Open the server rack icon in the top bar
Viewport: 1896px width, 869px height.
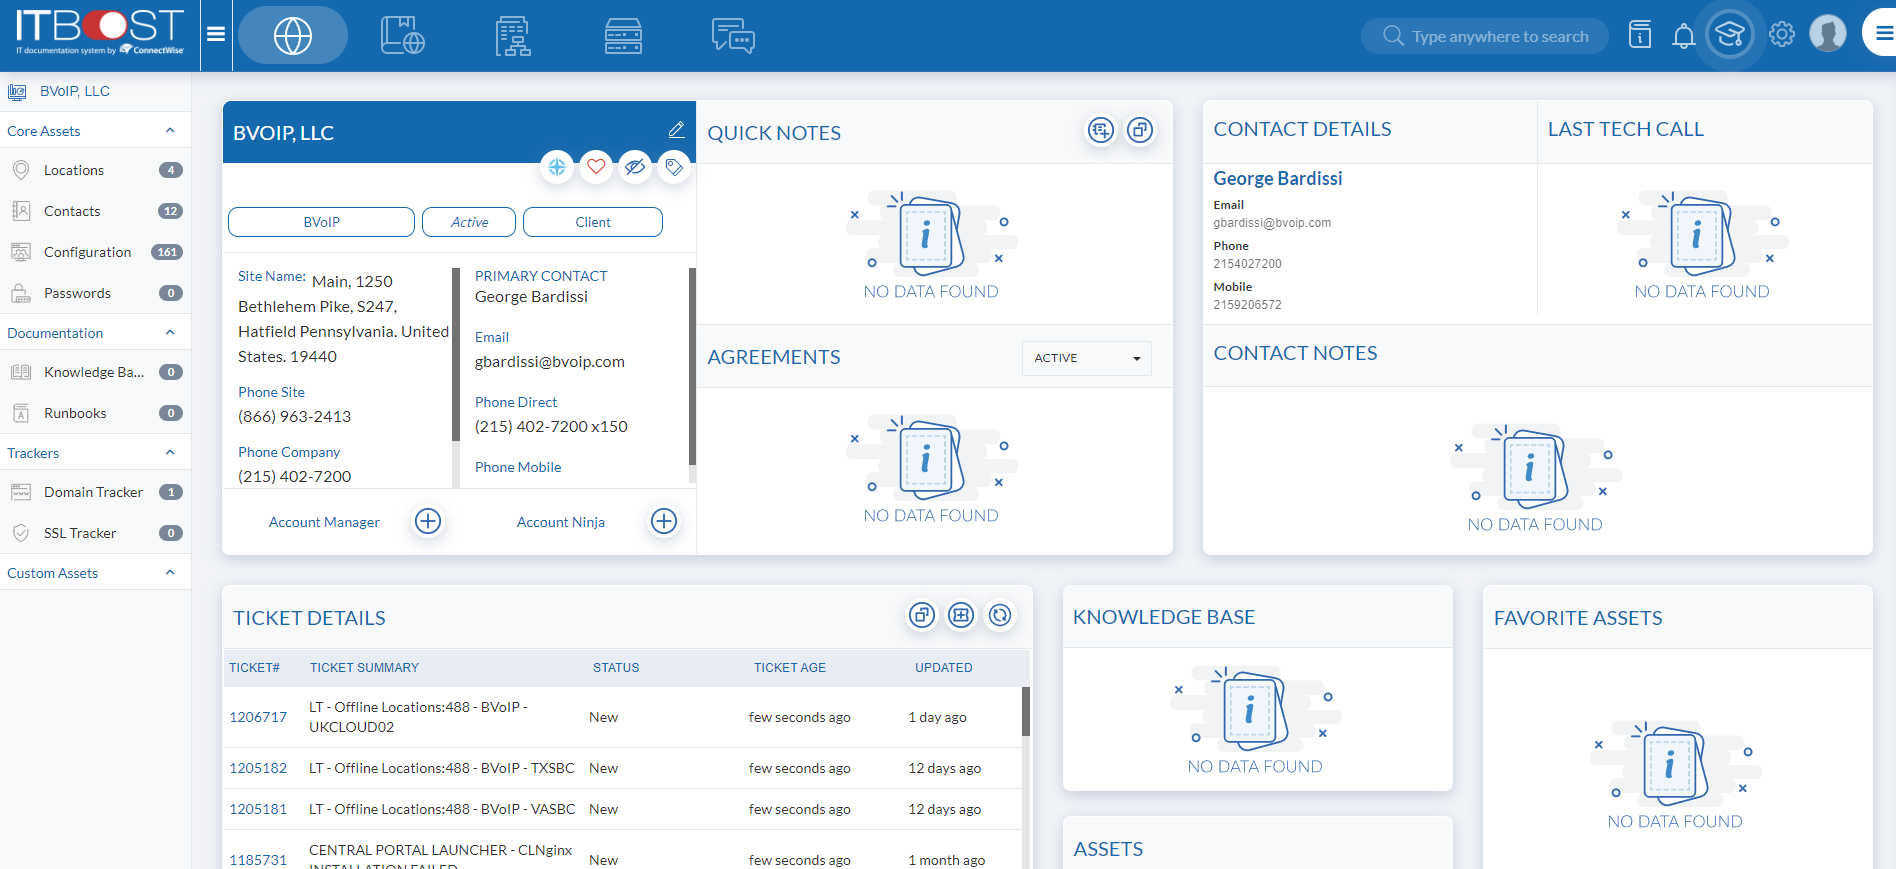(x=623, y=36)
